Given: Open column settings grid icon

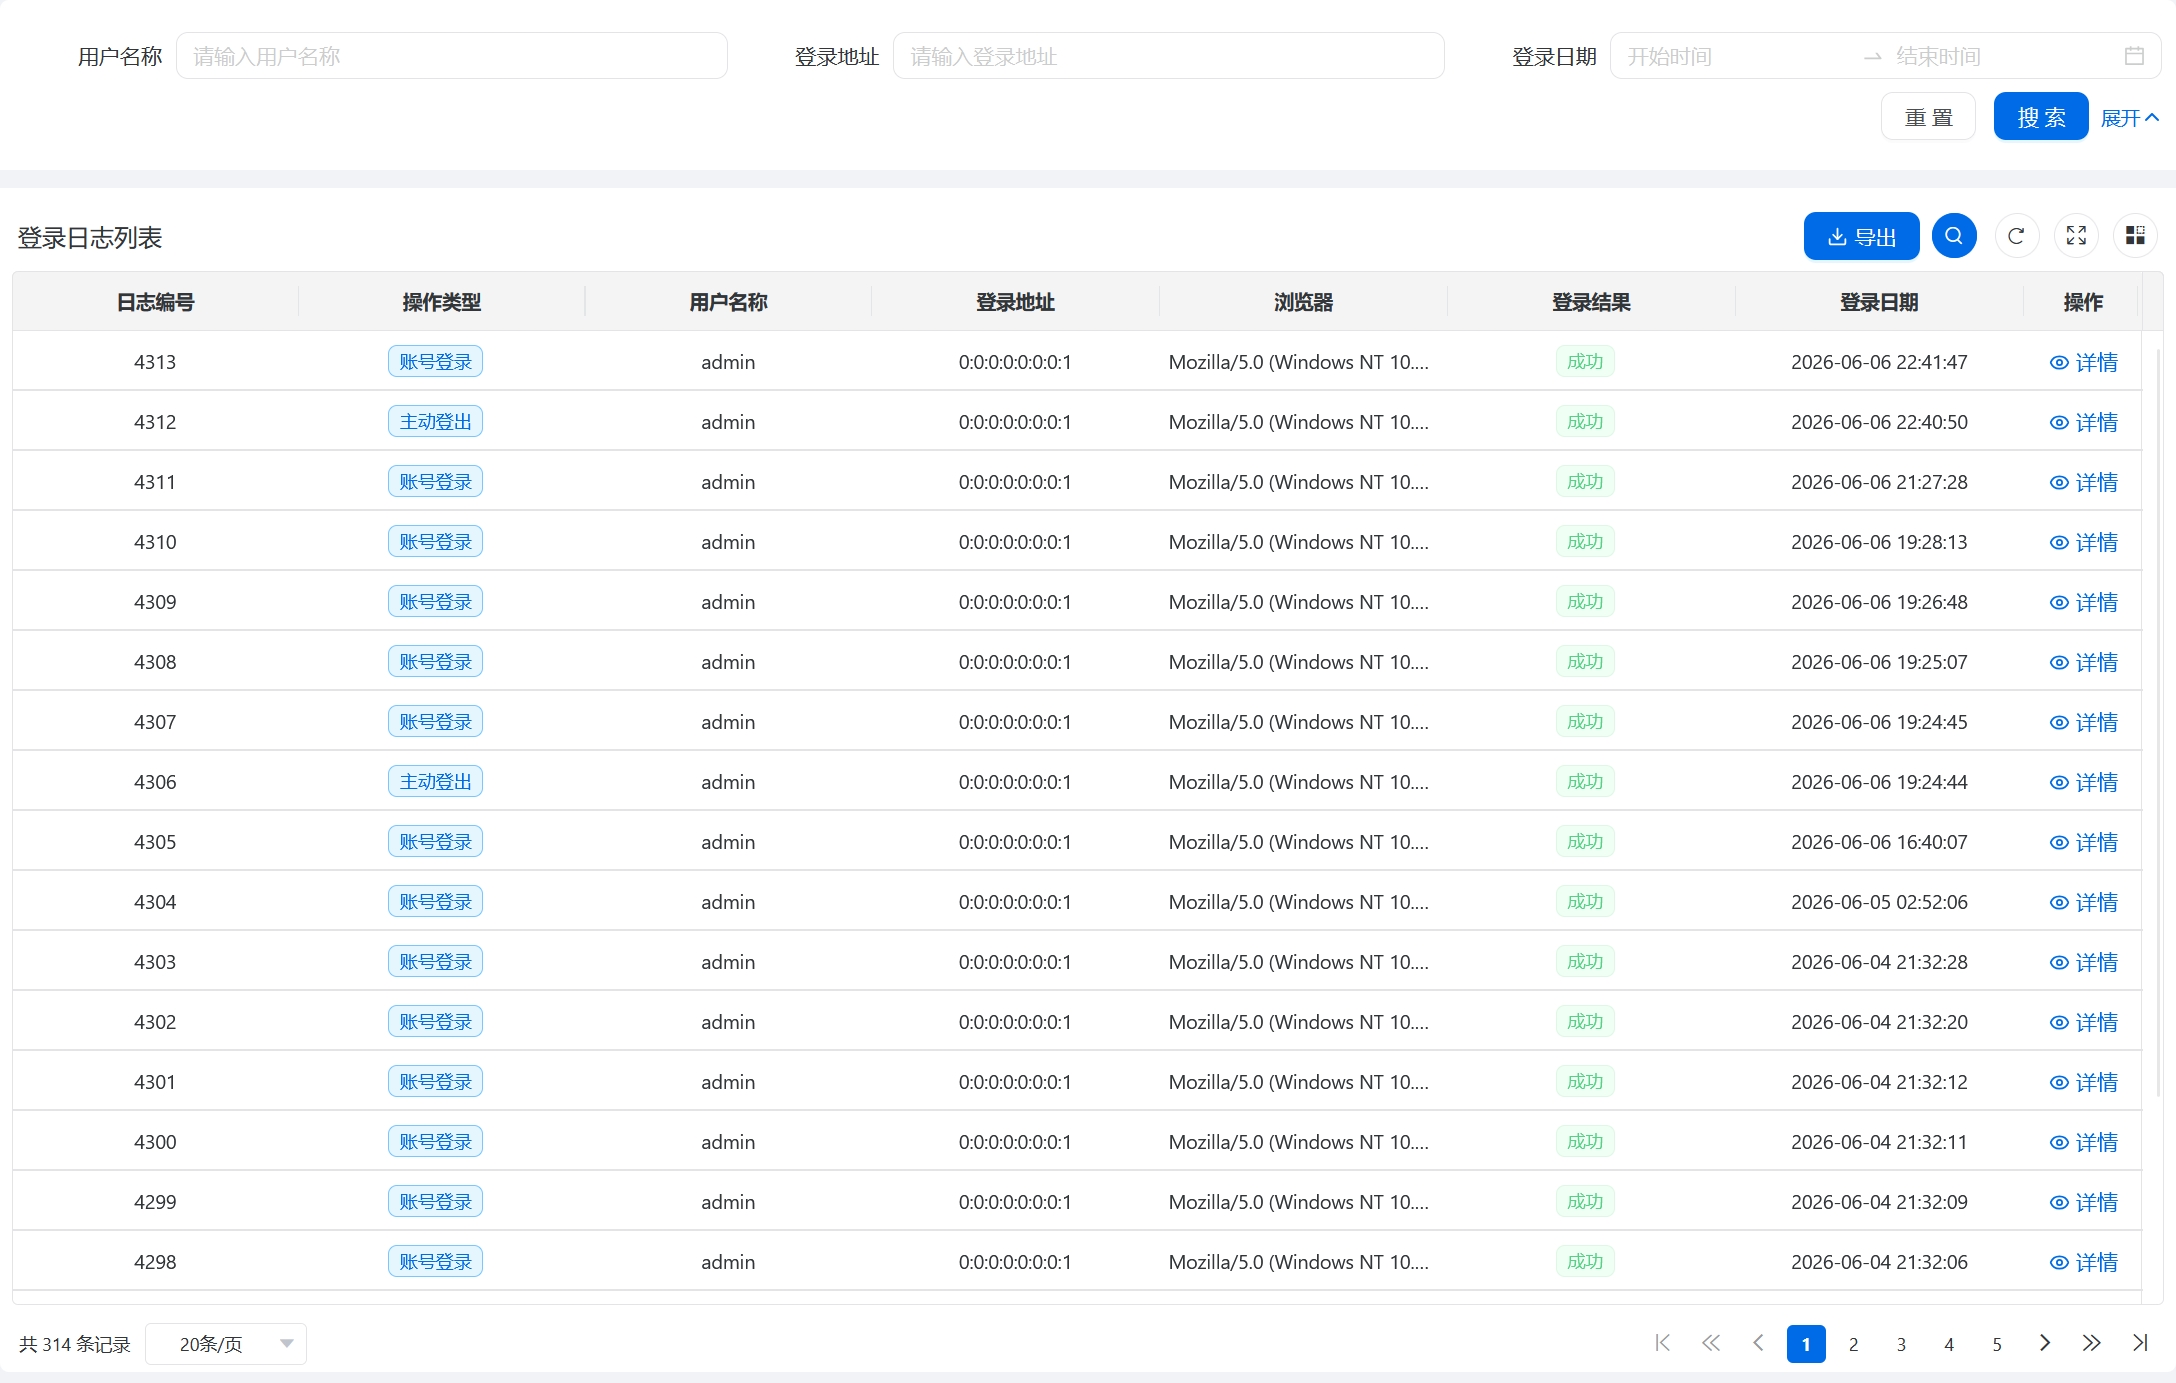Looking at the screenshot, I should coord(2135,236).
